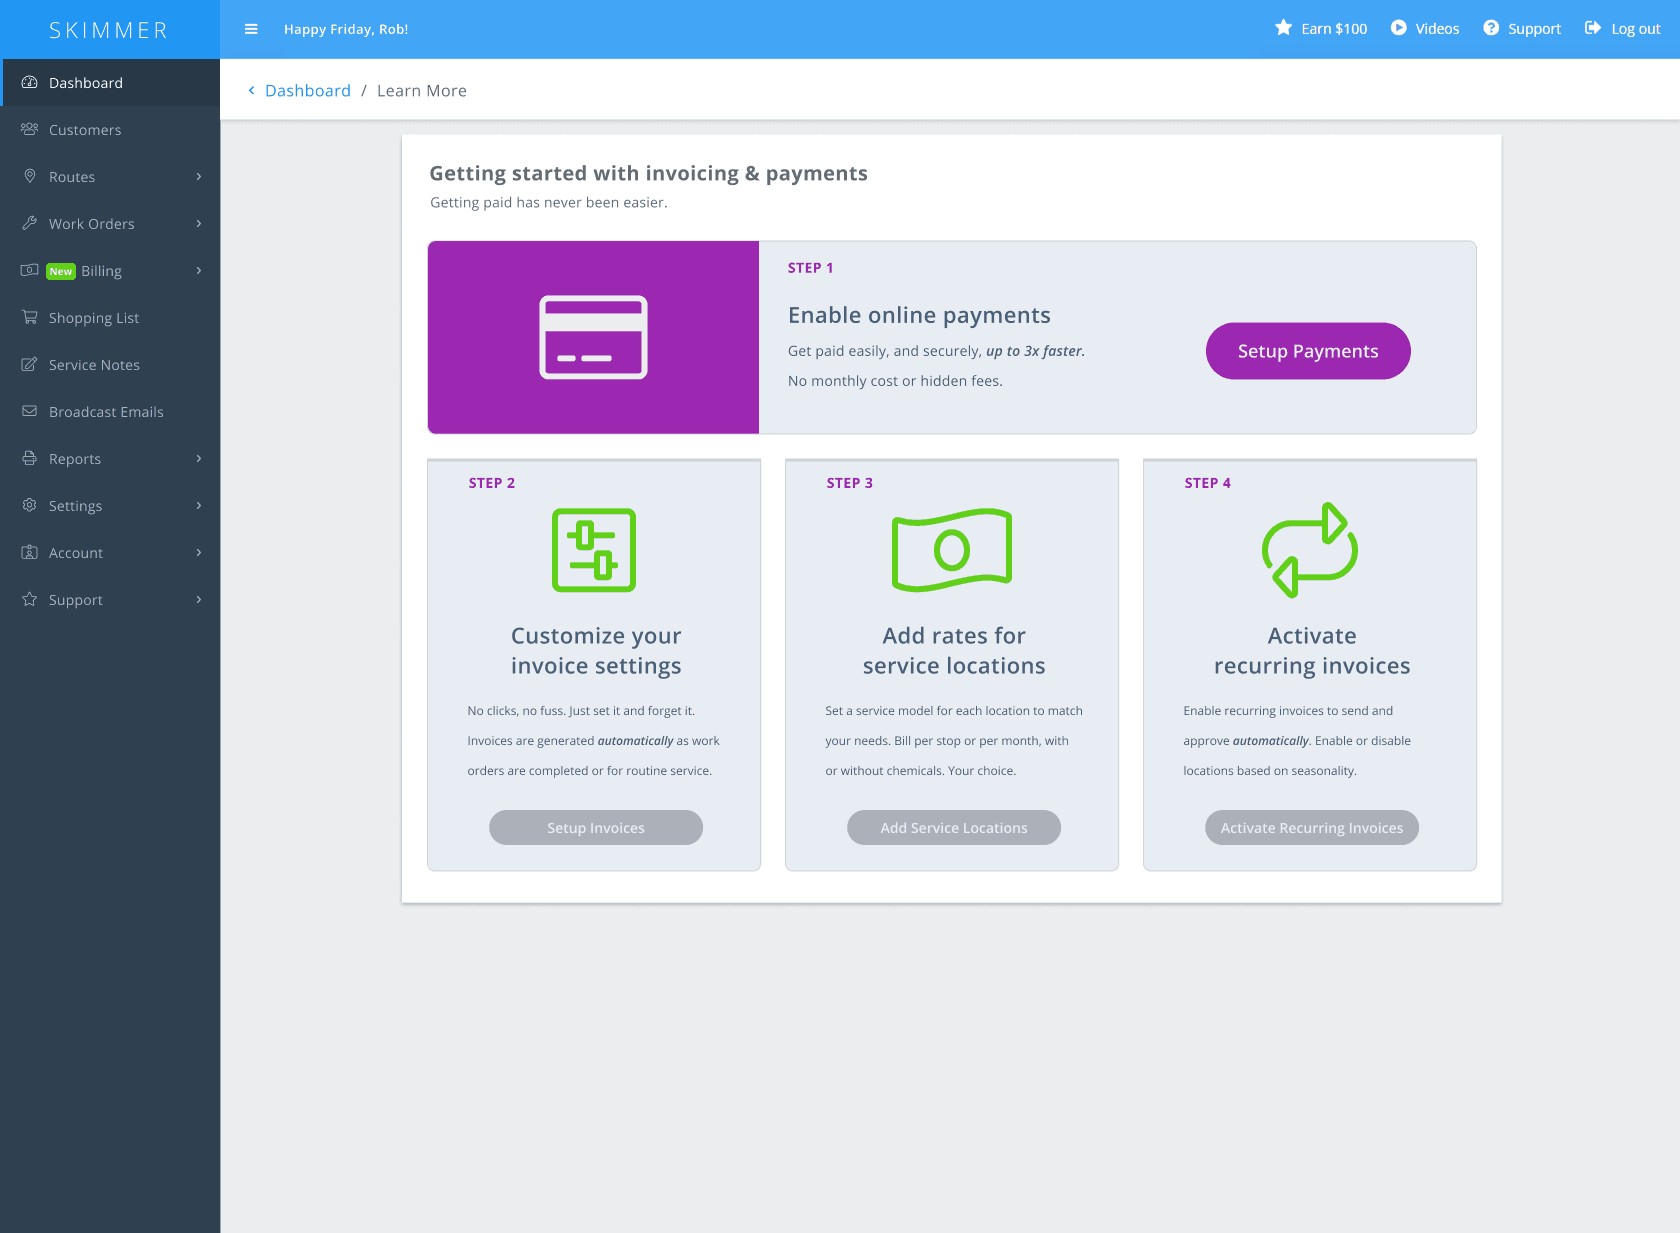Click the Billing money icon
This screenshot has width=1680, height=1233.
point(30,270)
